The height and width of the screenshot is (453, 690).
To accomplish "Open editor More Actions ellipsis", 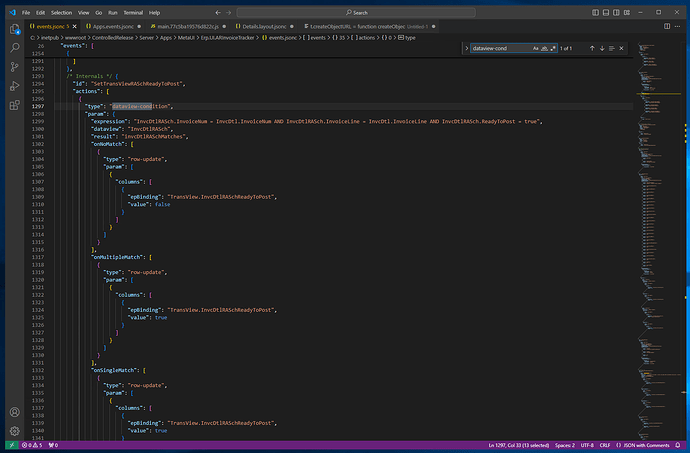I will coord(678,26).
